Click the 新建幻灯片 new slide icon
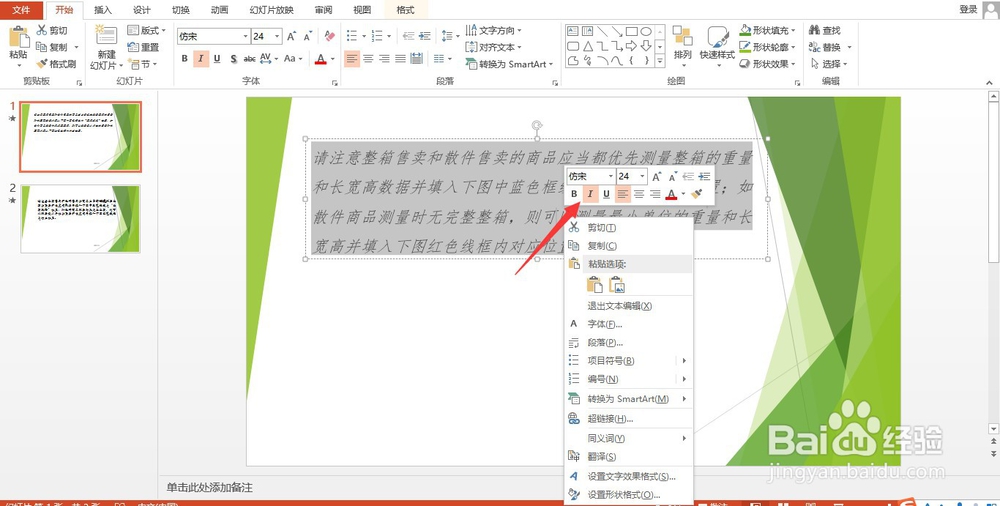This screenshot has width=1000, height=506. [x=106, y=36]
